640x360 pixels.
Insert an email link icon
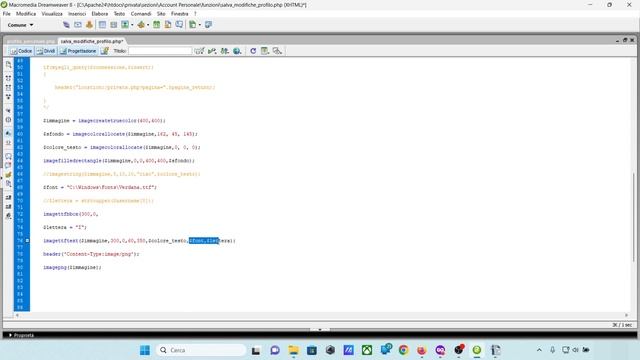tap(78, 25)
